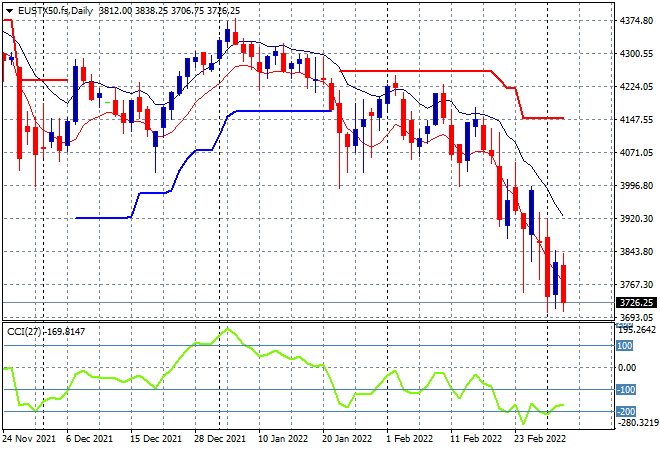Click the 10 Jan 2022 date label
Viewport: 660px width, 450px height.
(x=283, y=439)
